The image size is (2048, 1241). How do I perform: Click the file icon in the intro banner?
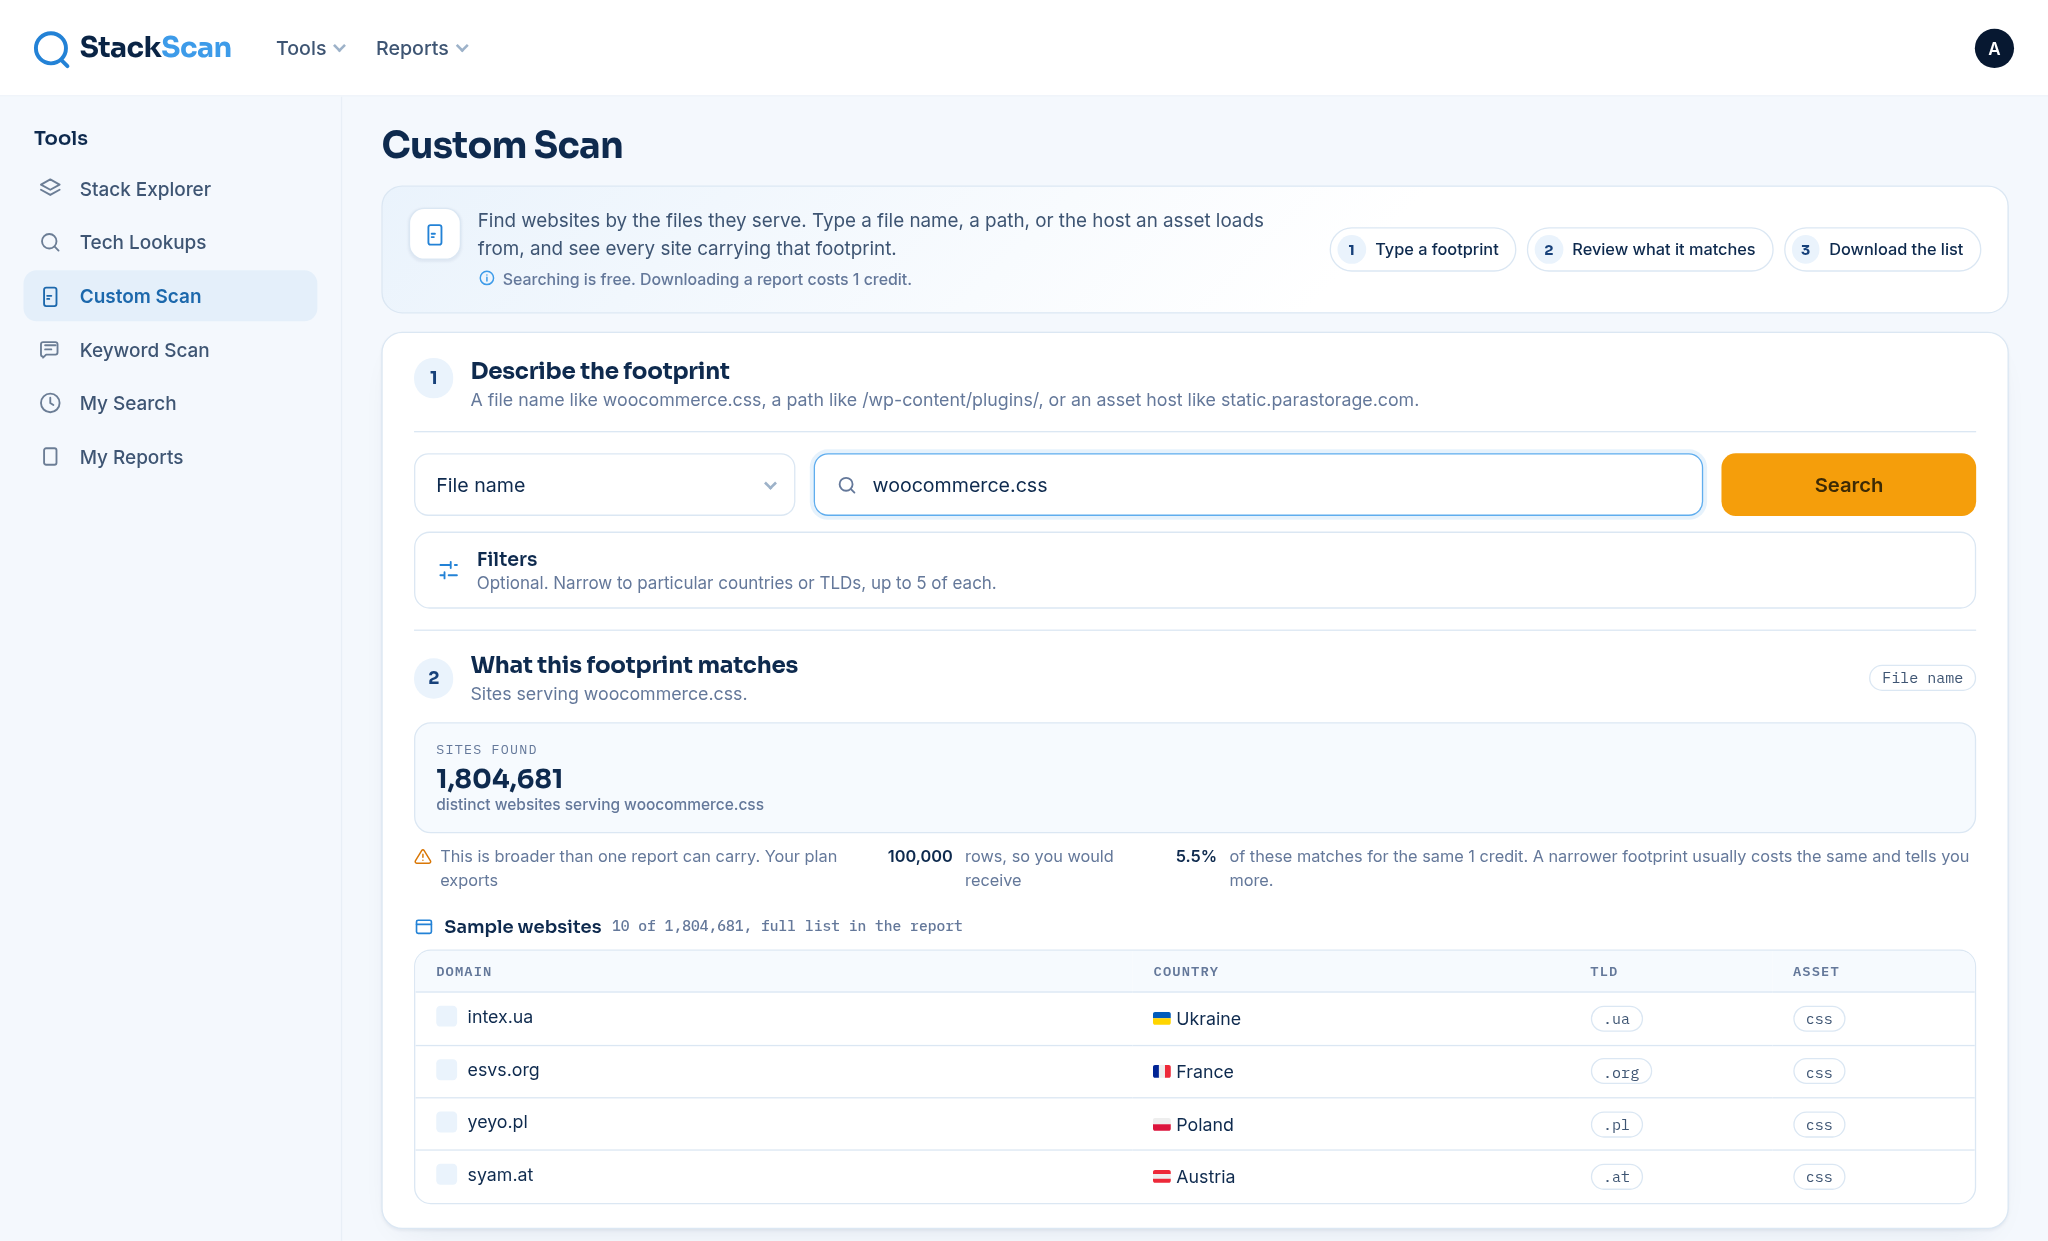click(435, 234)
